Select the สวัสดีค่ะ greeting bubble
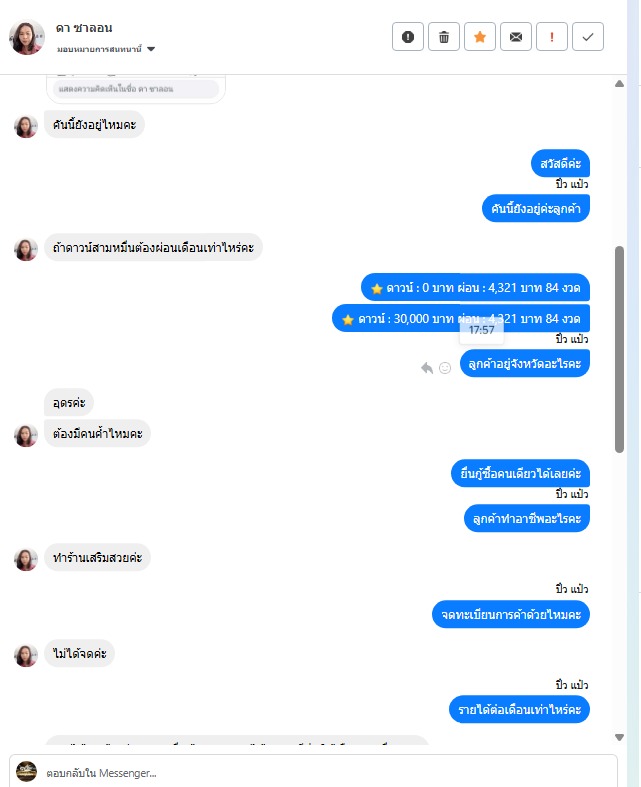This screenshot has width=641, height=787. pos(560,163)
